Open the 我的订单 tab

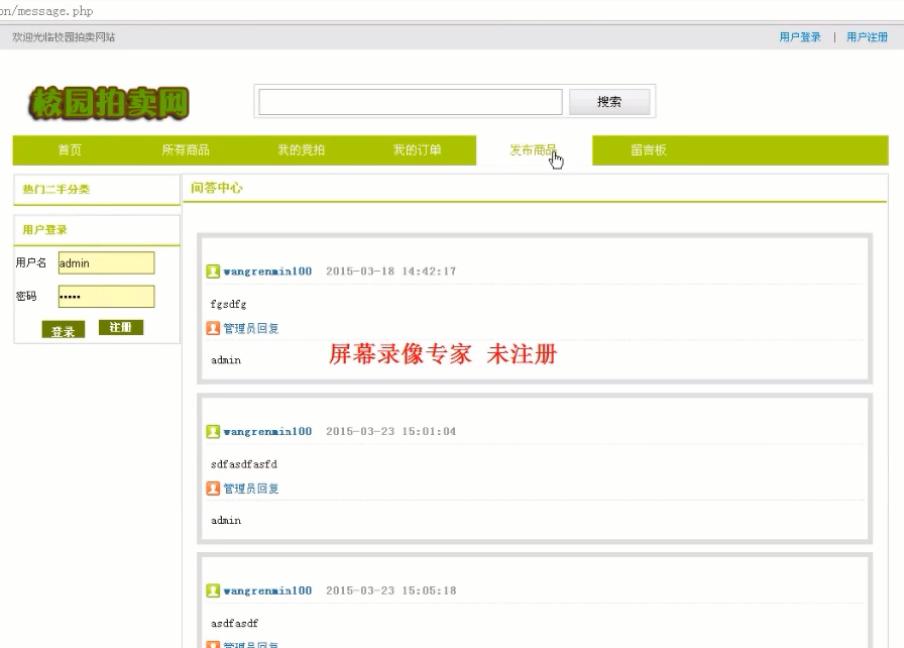(x=417, y=150)
